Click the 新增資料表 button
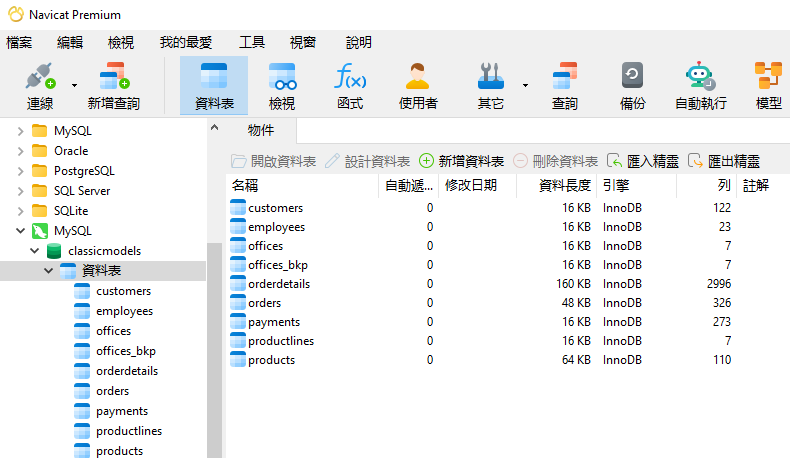790x458 pixels. 461,161
